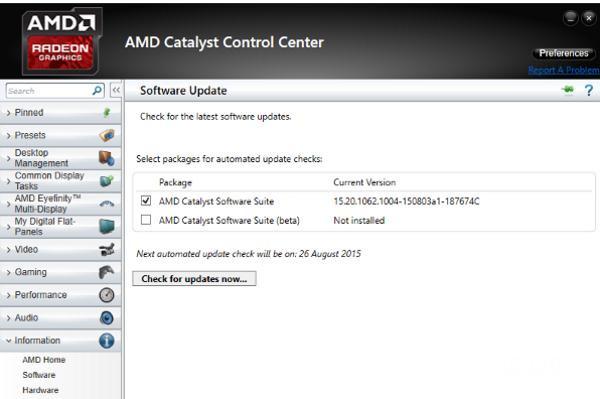Expand the Presets section
600x399 pixels.
60,135
